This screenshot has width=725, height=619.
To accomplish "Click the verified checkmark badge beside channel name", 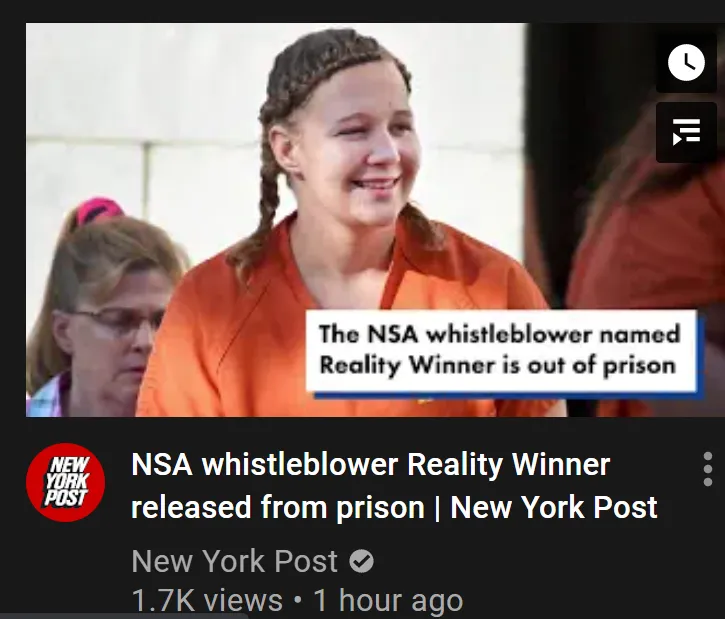I will point(361,562).
